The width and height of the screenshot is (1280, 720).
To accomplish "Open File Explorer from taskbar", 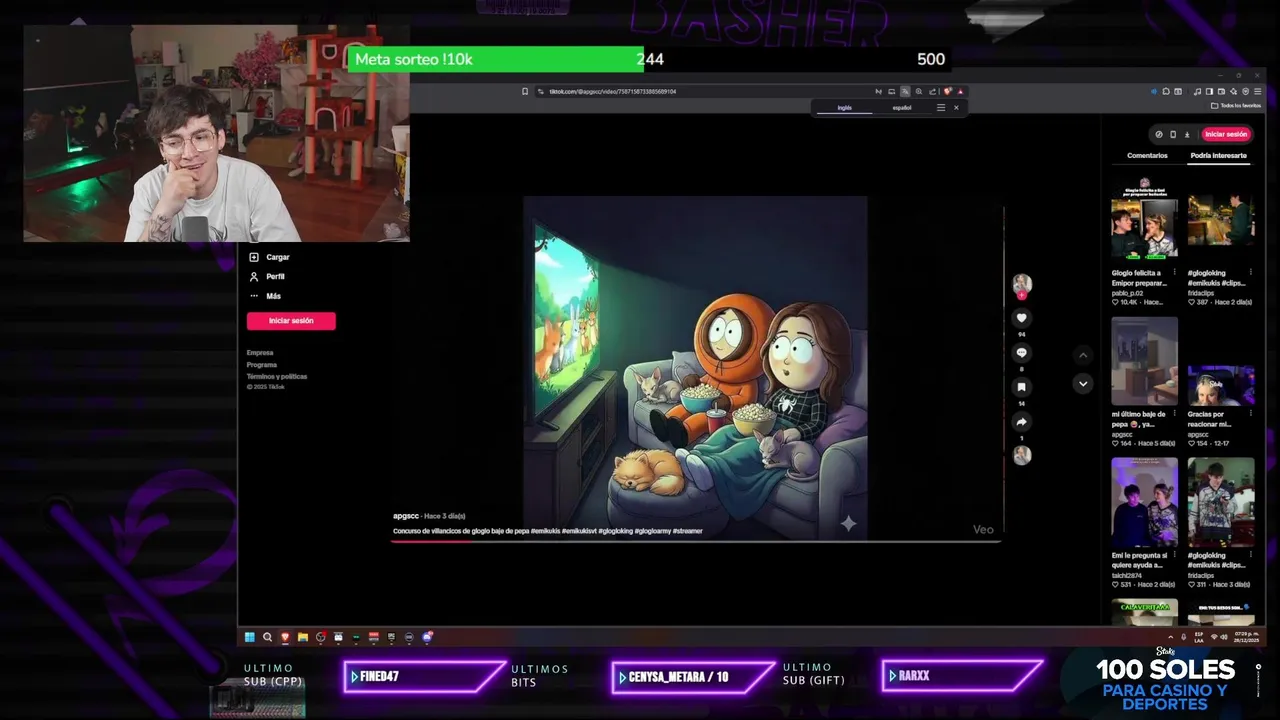I will pyautogui.click(x=303, y=637).
